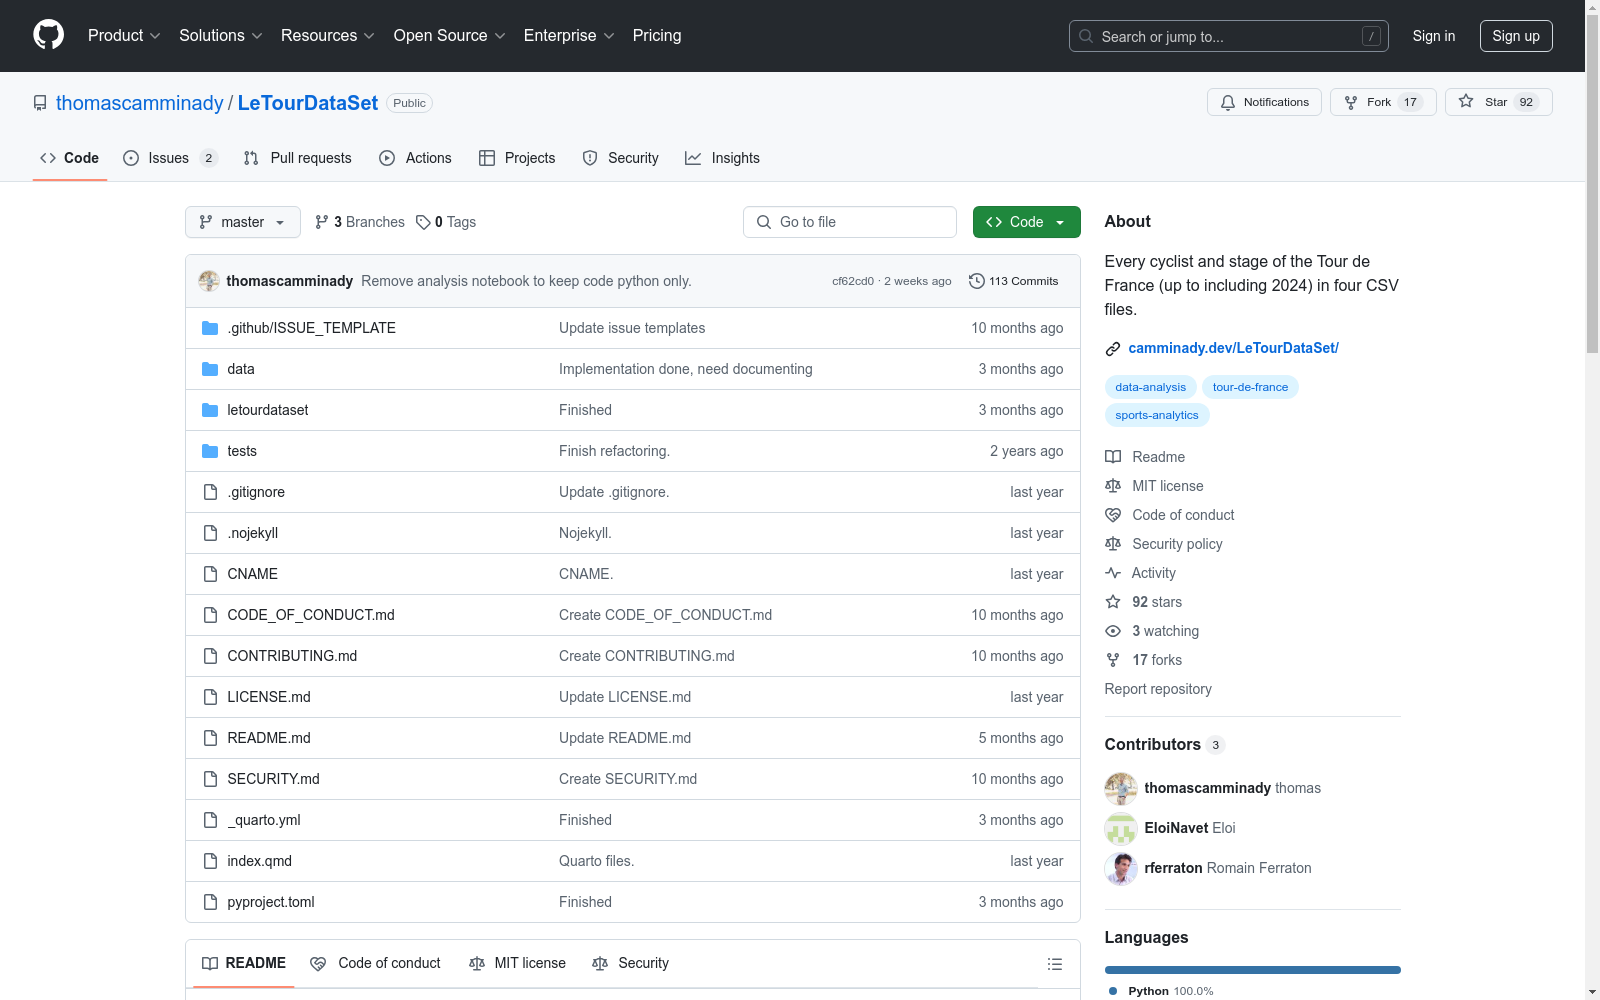Click the Code of conduct heart icon
This screenshot has height=1000, width=1600.
point(1113,515)
